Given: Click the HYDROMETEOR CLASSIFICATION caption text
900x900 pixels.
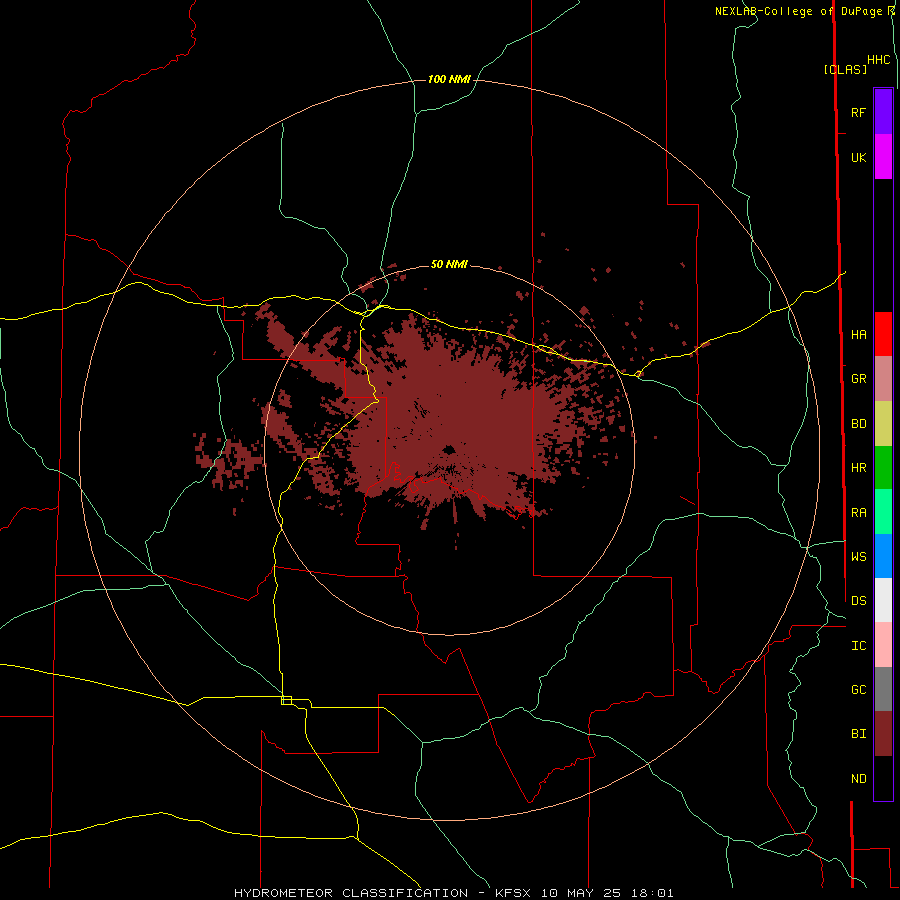Looking at the screenshot, I should (x=351, y=893).
